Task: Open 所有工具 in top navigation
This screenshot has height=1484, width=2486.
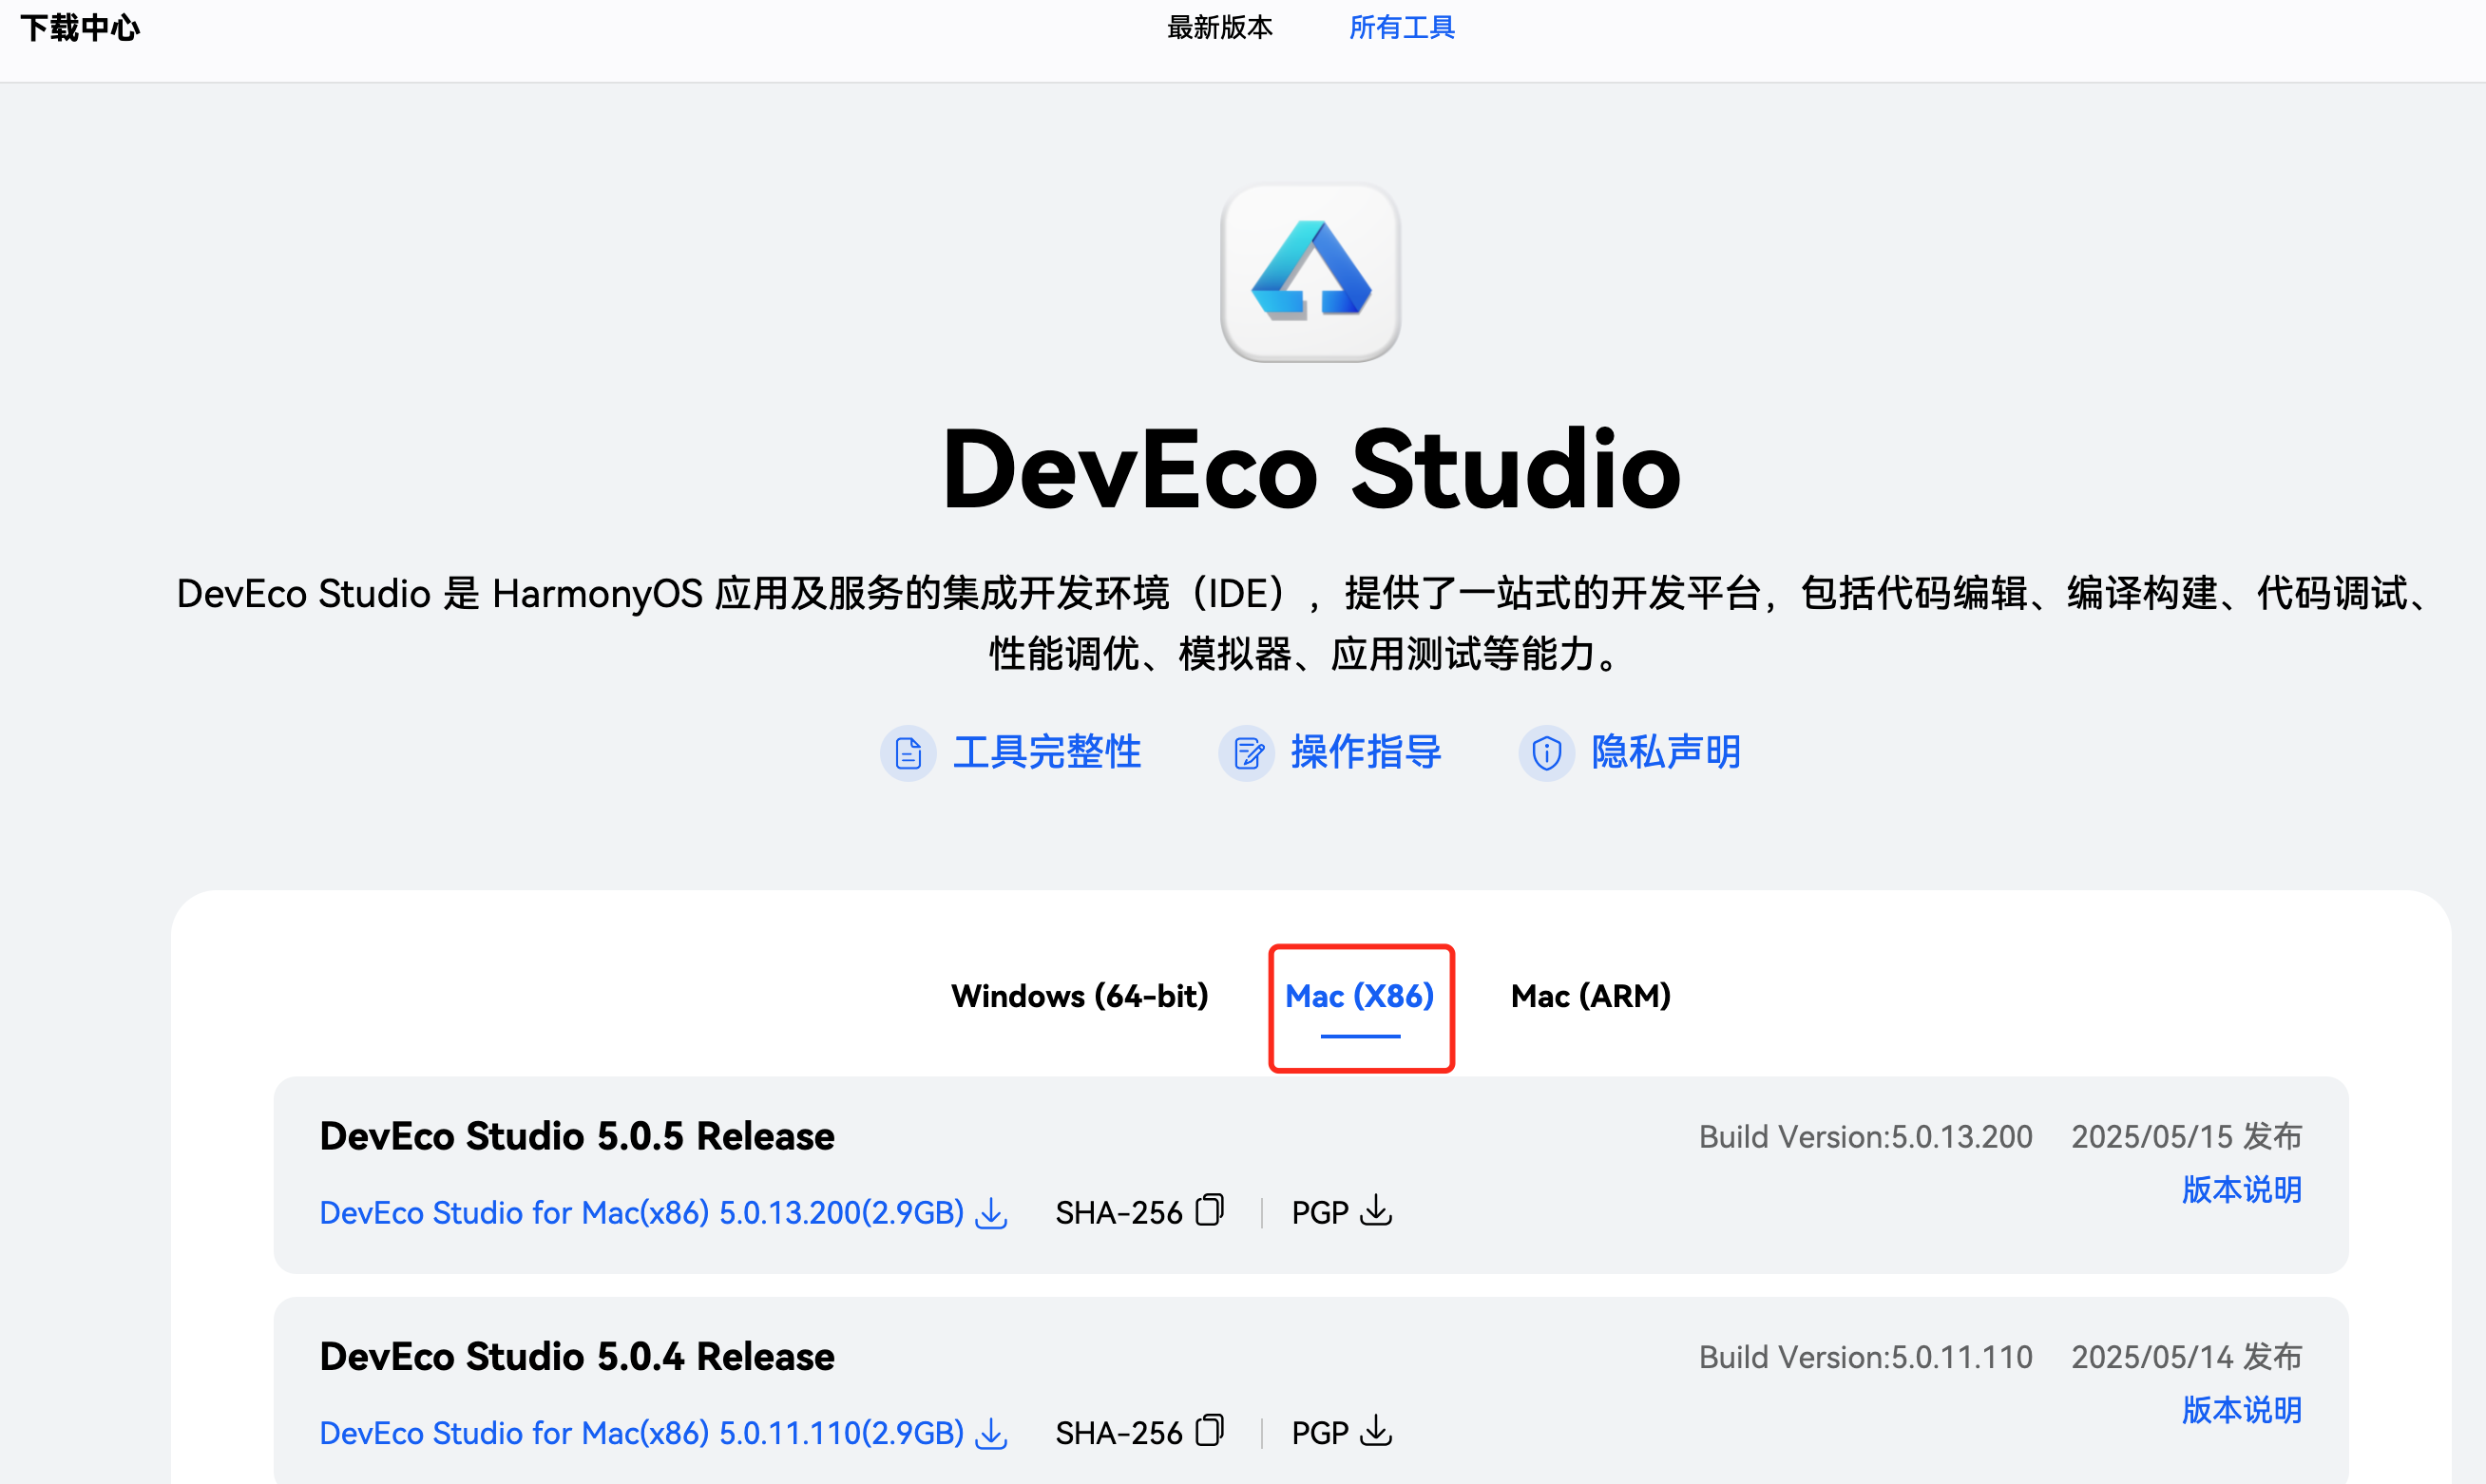Action: coord(1401,28)
